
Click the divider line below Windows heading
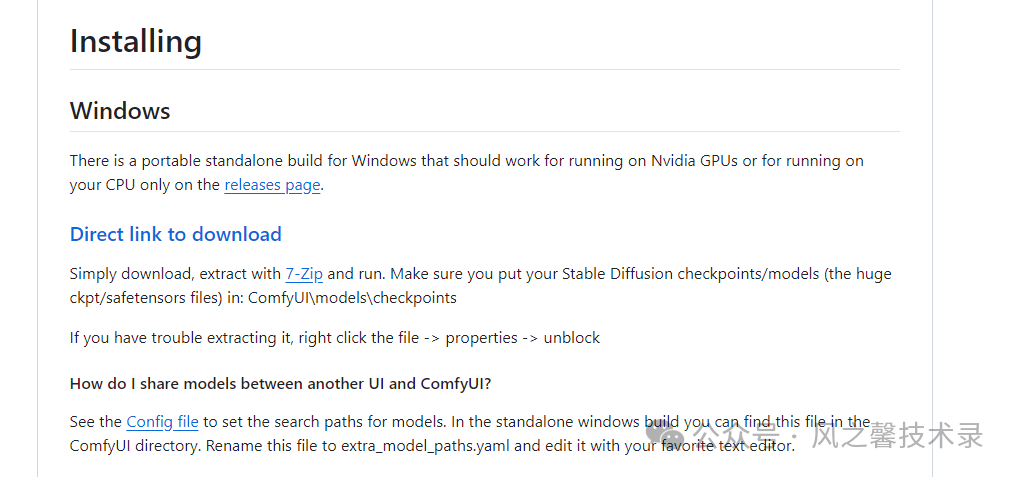484,131
